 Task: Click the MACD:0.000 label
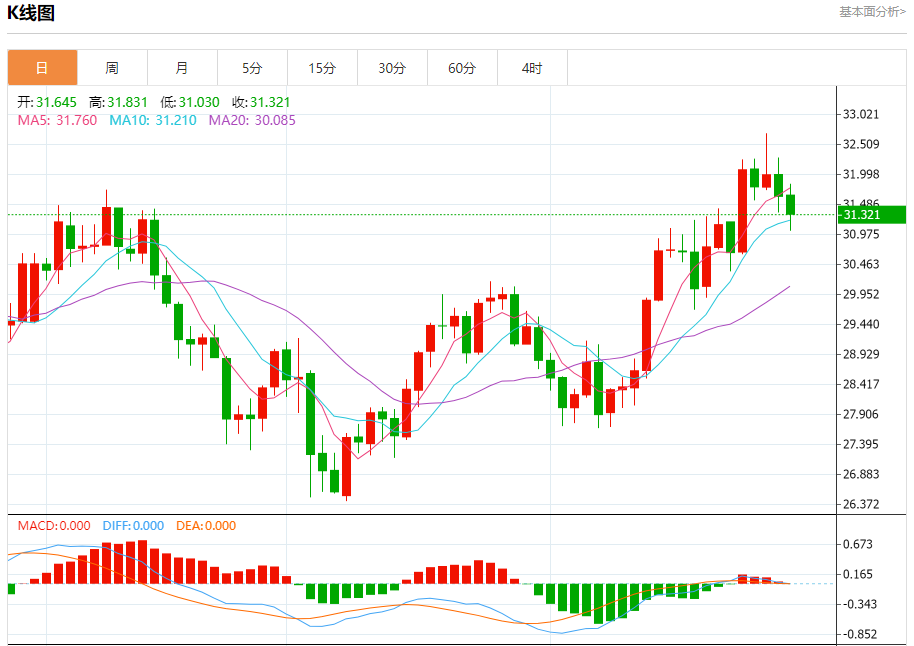54,526
